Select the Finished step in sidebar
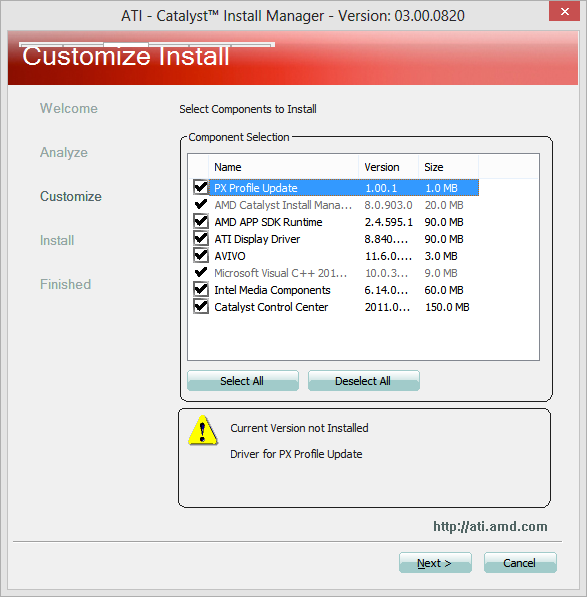This screenshot has height=597, width=587. tap(65, 284)
